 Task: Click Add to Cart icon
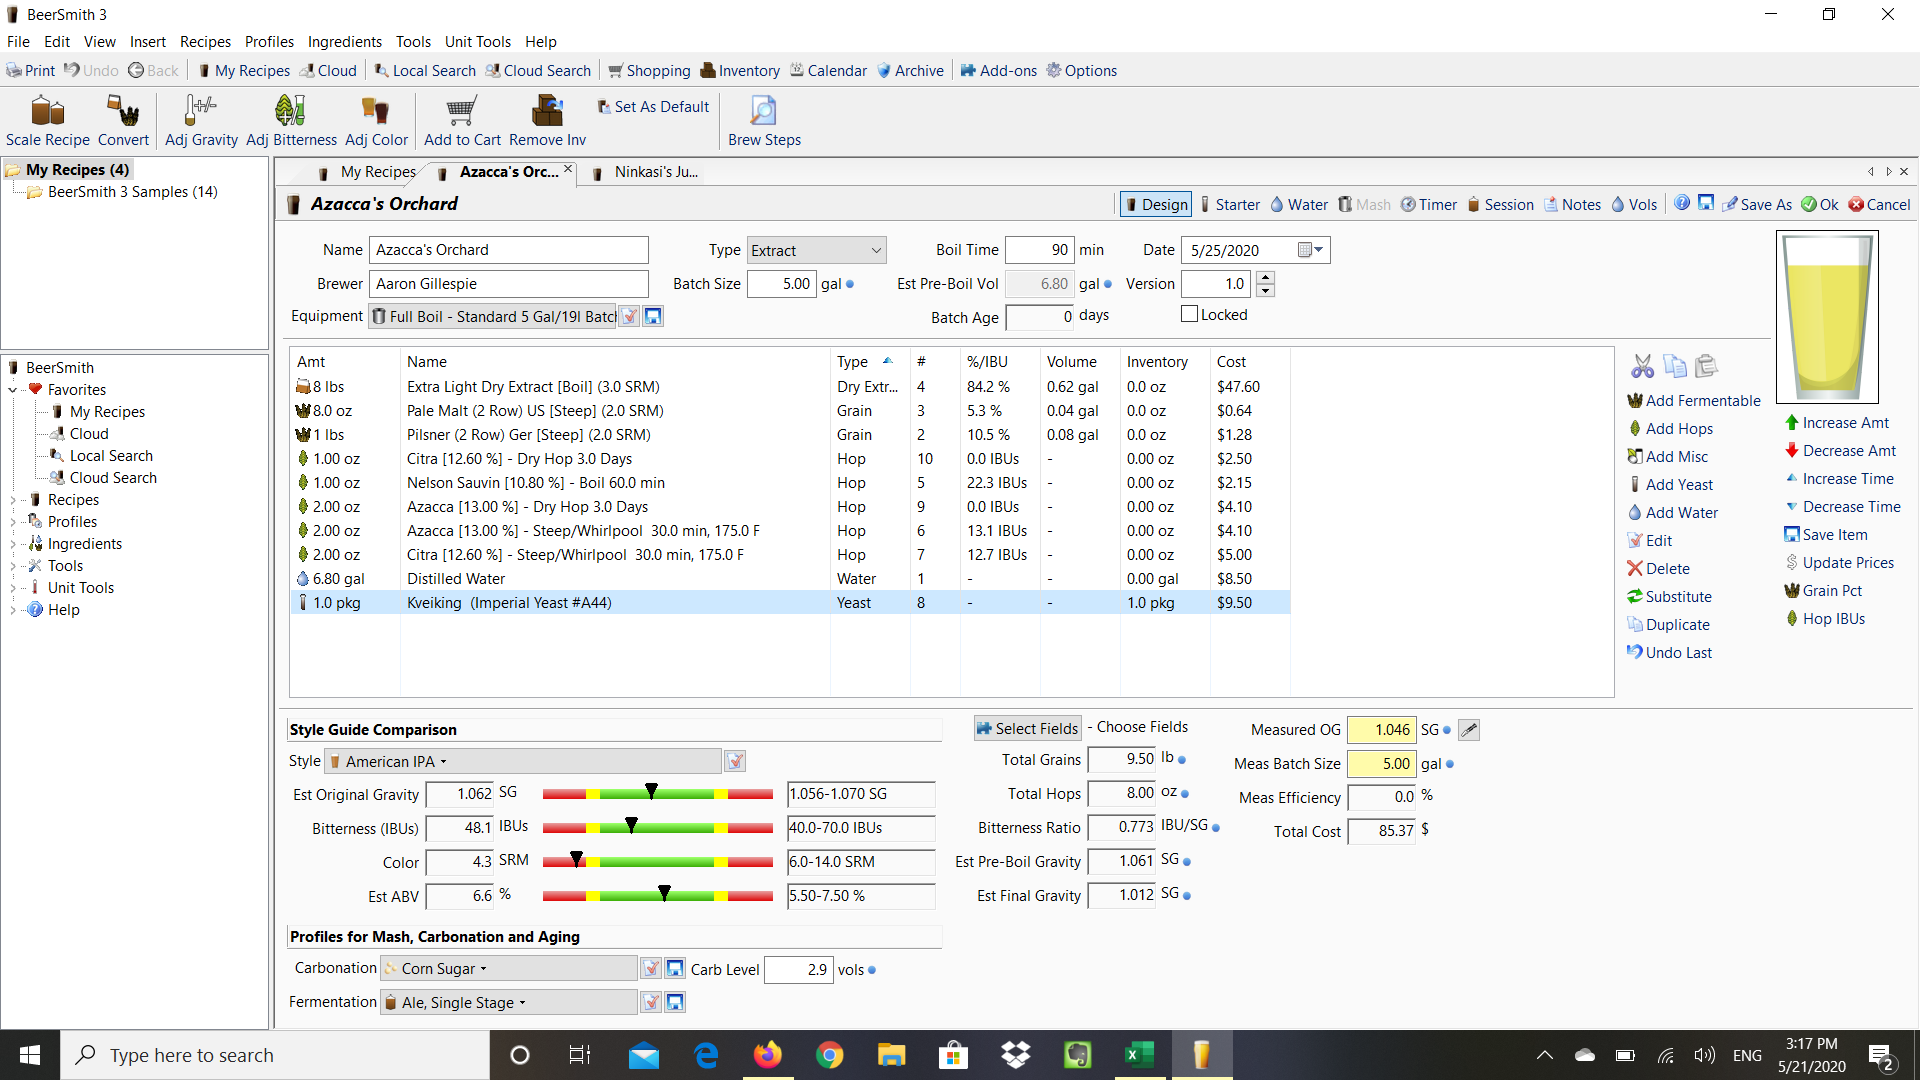click(462, 120)
